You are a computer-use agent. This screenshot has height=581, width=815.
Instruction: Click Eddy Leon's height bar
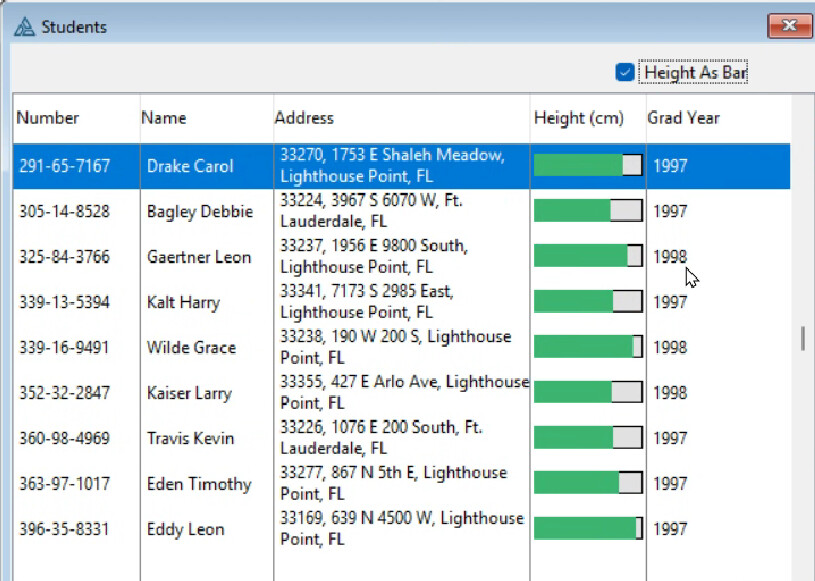coord(588,529)
